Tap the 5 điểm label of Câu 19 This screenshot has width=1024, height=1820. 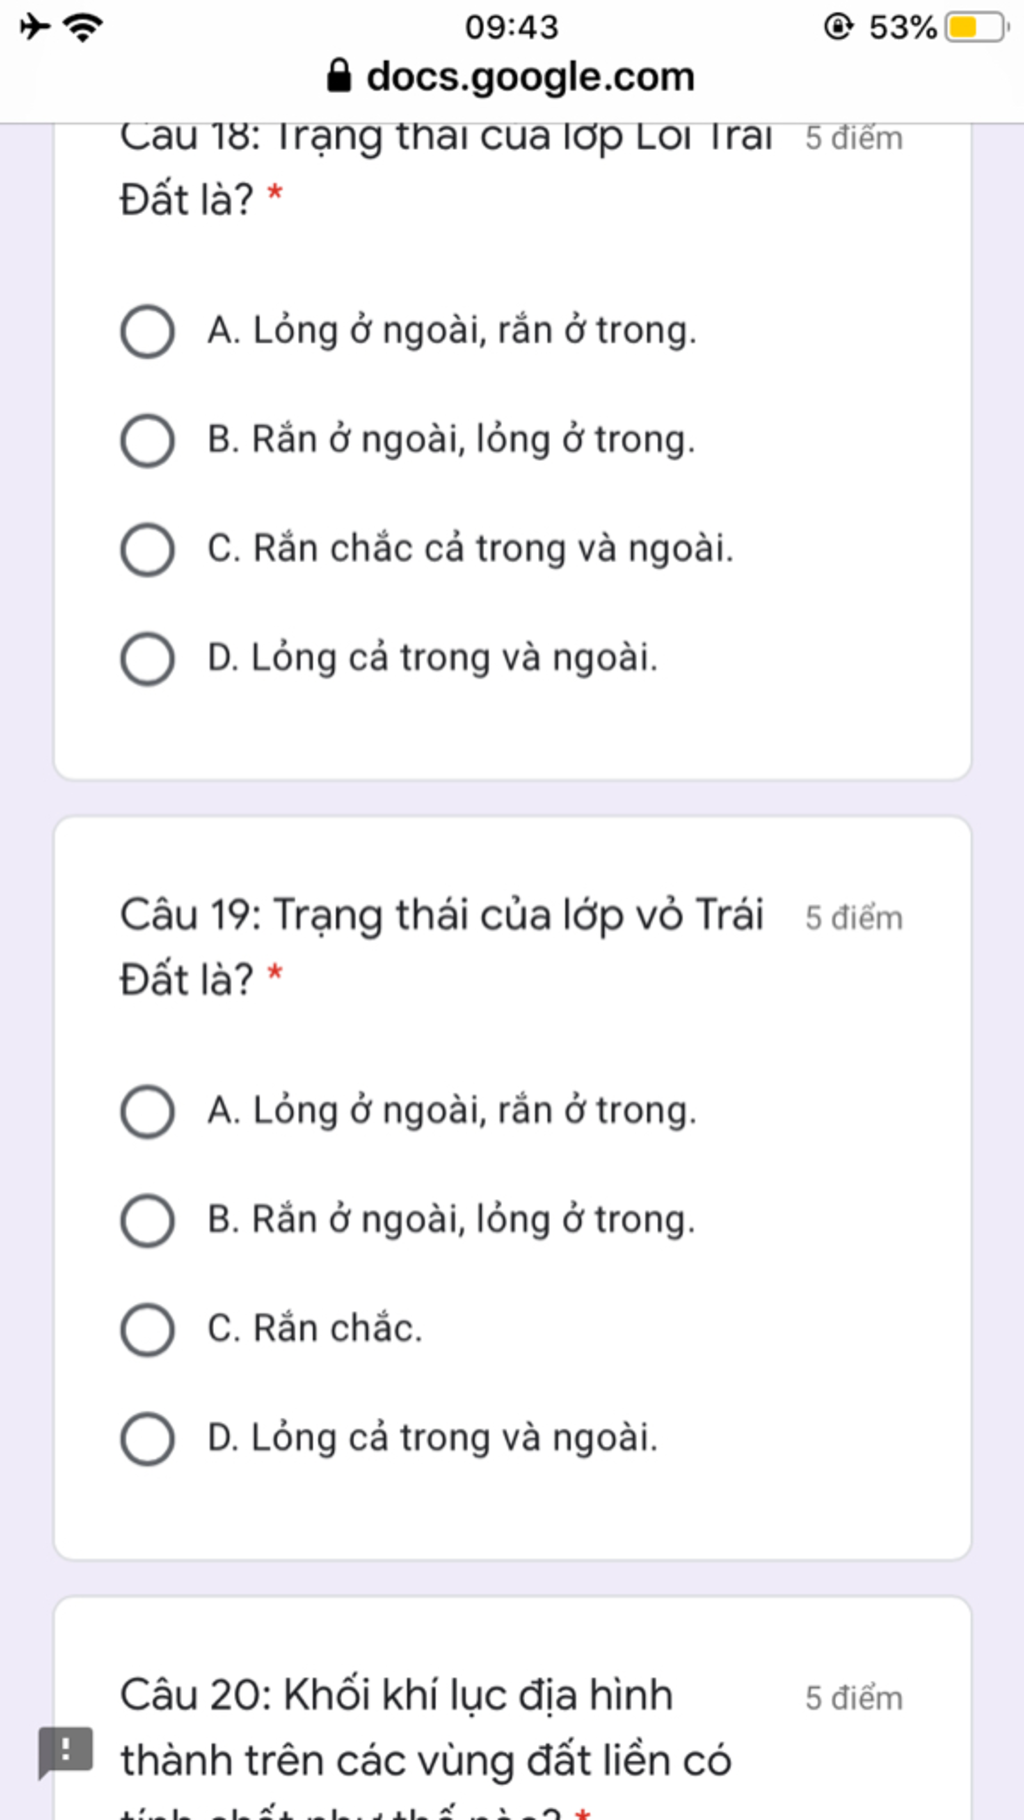(x=854, y=918)
